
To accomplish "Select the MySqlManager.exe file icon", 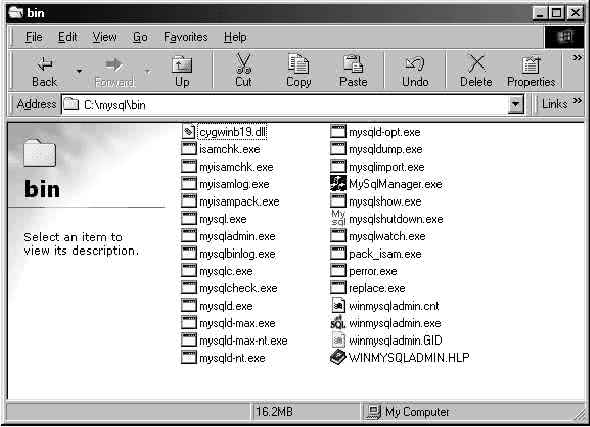I will [x=338, y=184].
